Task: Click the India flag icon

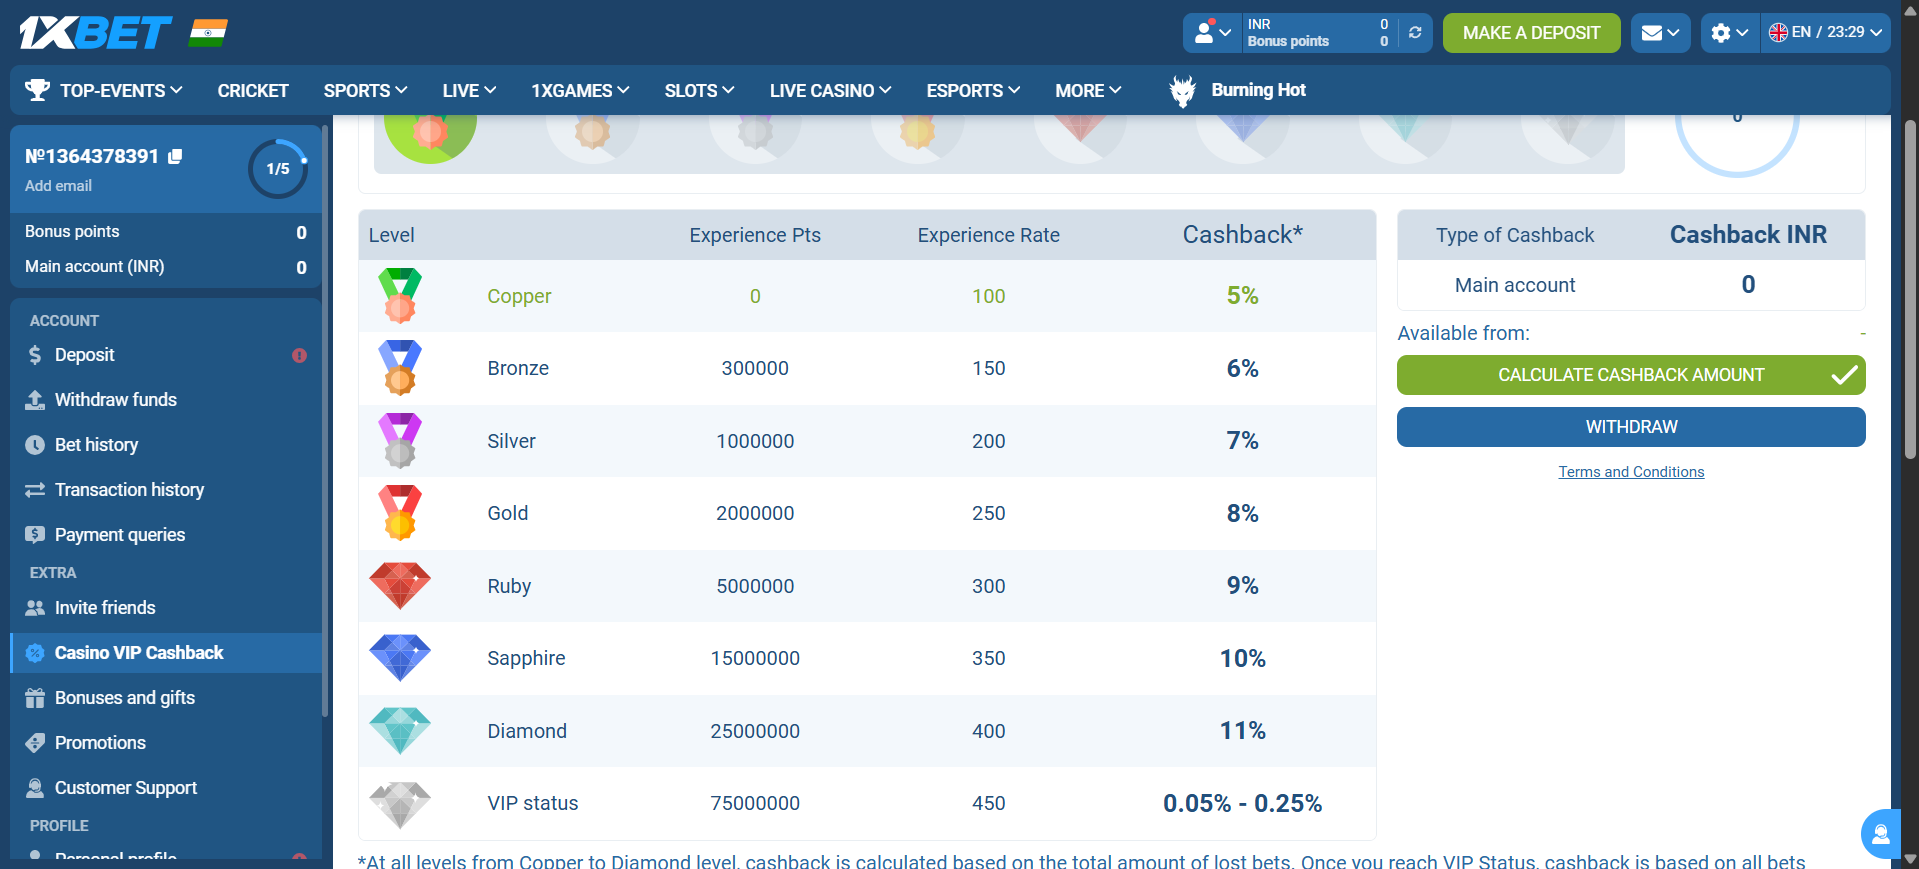Action: (x=209, y=33)
